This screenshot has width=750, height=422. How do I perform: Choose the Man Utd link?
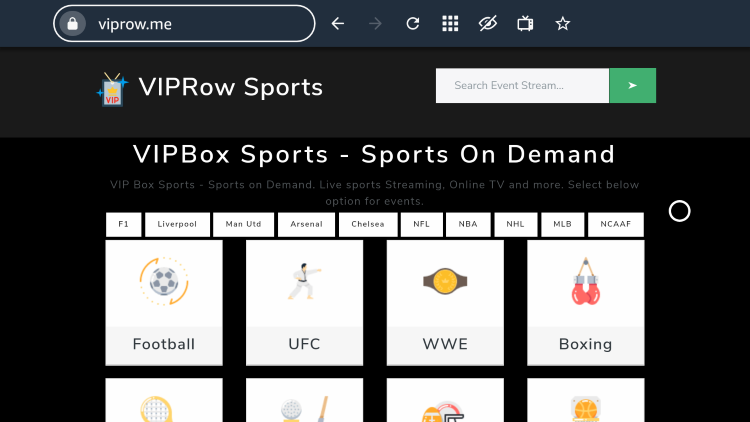pos(243,225)
